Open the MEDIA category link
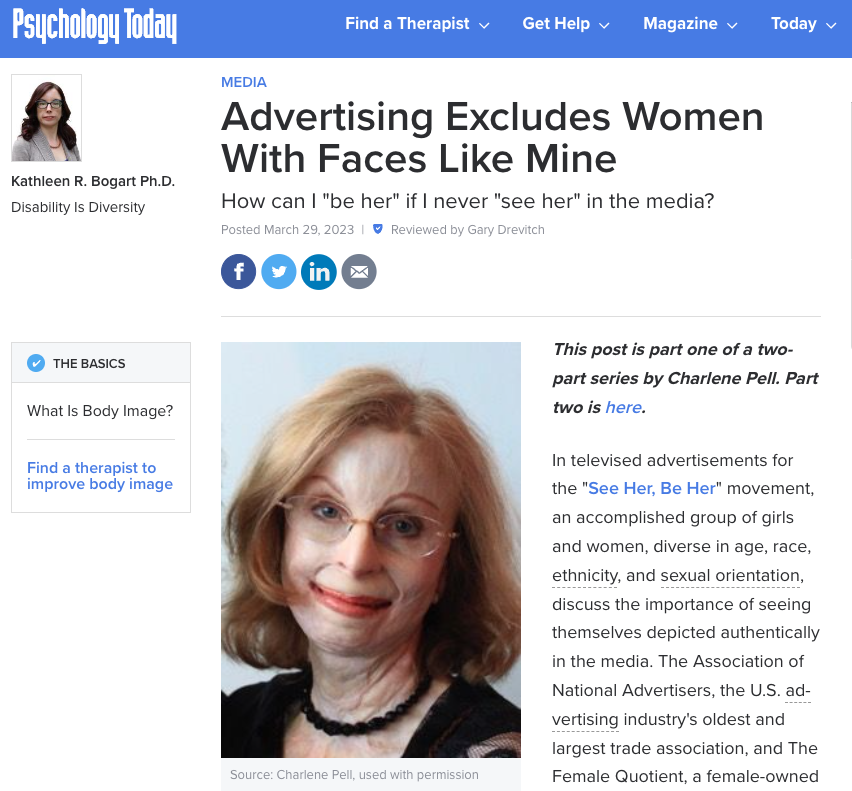Viewport: 852px width, 791px height. tap(244, 82)
